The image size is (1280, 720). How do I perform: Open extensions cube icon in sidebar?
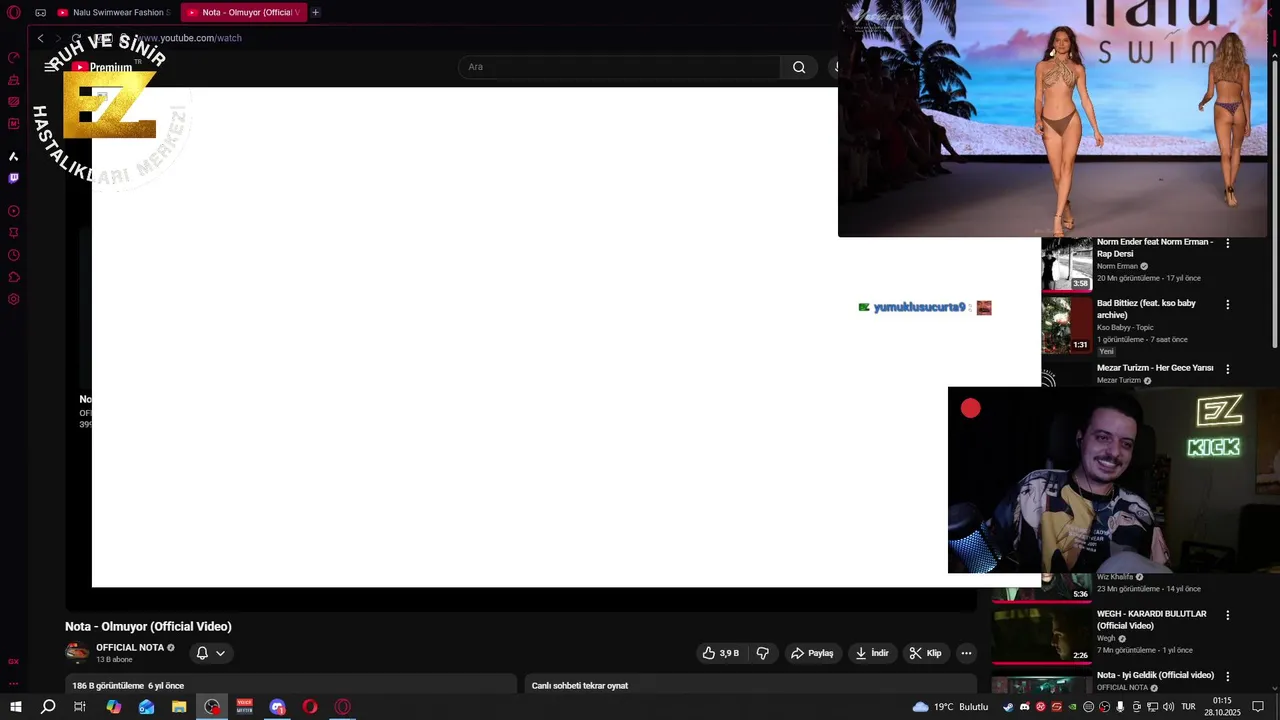coord(14,277)
